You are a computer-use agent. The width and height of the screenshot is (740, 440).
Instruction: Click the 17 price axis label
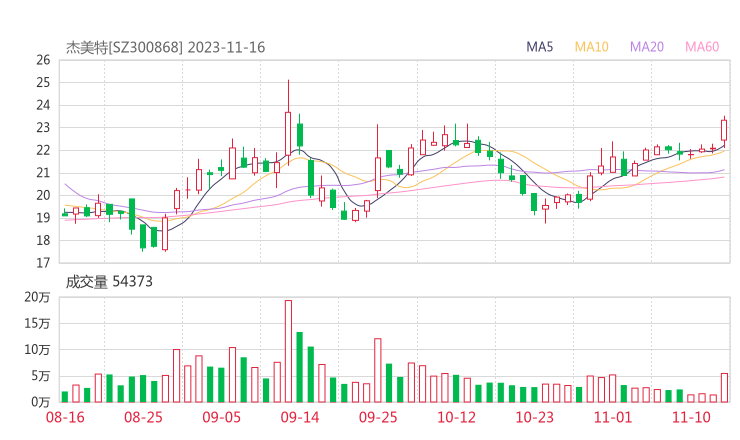(43, 263)
